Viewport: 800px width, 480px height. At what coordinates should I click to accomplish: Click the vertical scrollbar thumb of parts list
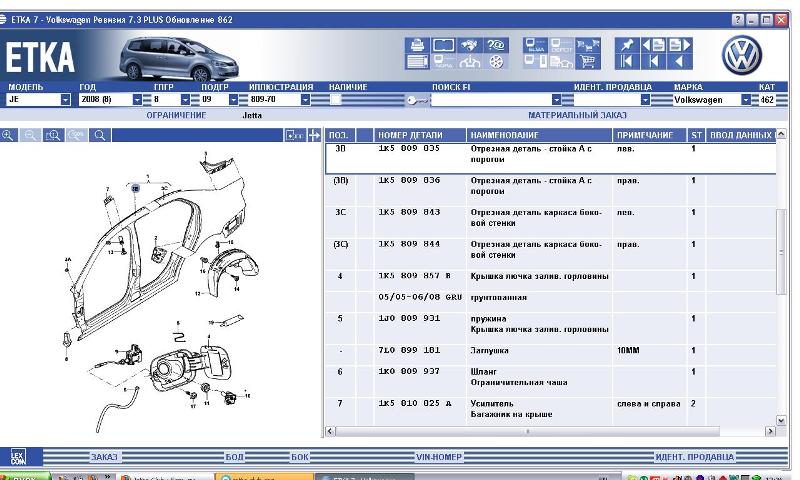(781, 252)
